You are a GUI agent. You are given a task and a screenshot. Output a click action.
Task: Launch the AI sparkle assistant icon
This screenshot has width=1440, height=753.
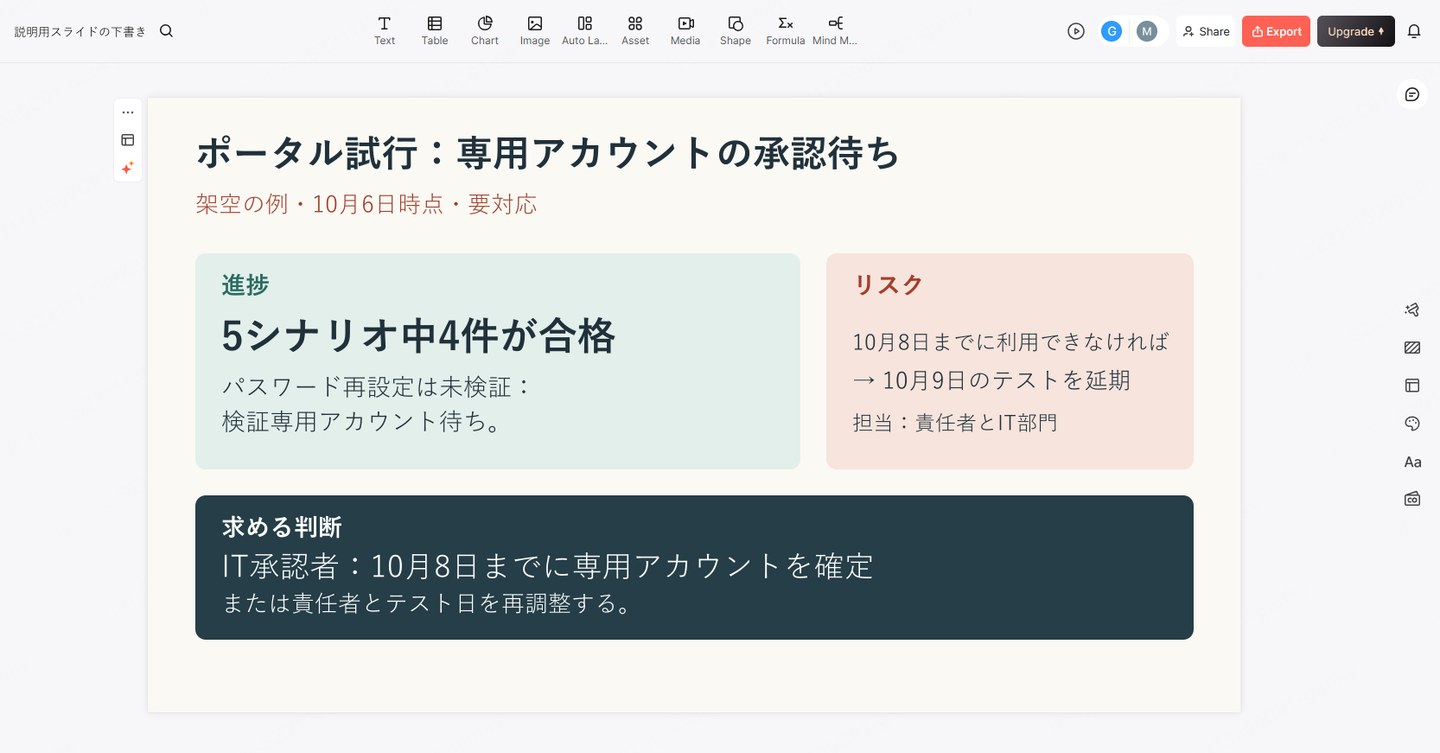[128, 168]
